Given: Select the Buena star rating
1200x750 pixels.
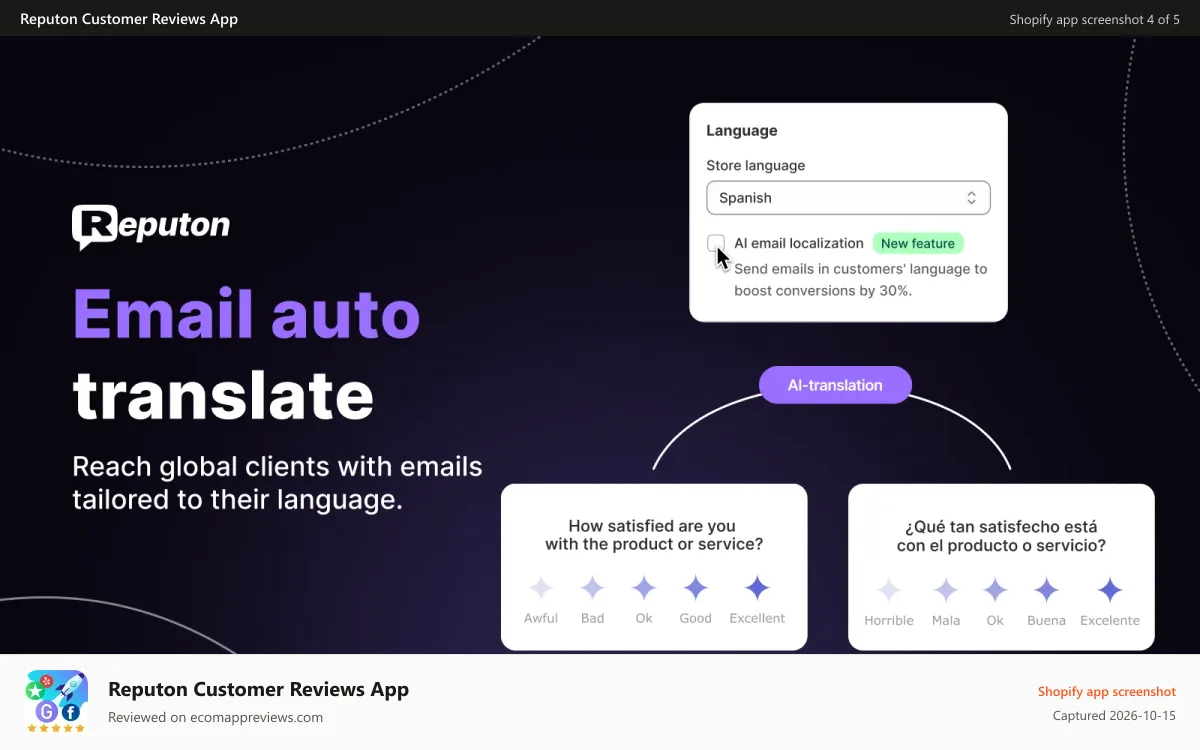Looking at the screenshot, I should click(1047, 590).
